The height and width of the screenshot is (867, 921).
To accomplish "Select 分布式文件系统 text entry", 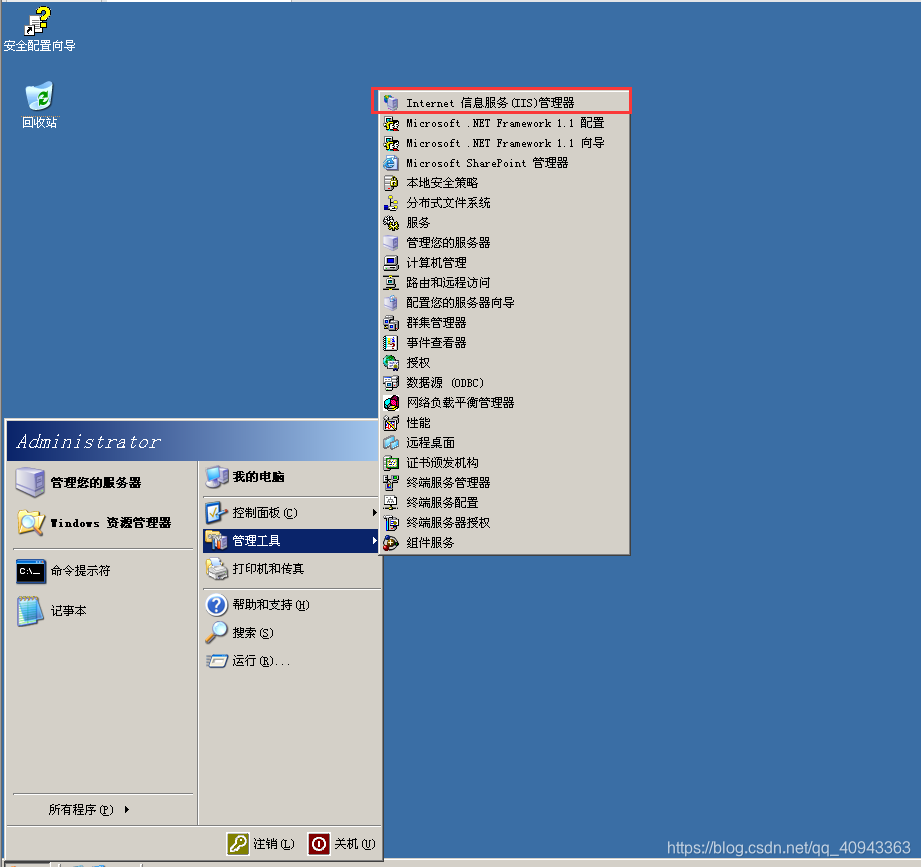I will [x=448, y=203].
